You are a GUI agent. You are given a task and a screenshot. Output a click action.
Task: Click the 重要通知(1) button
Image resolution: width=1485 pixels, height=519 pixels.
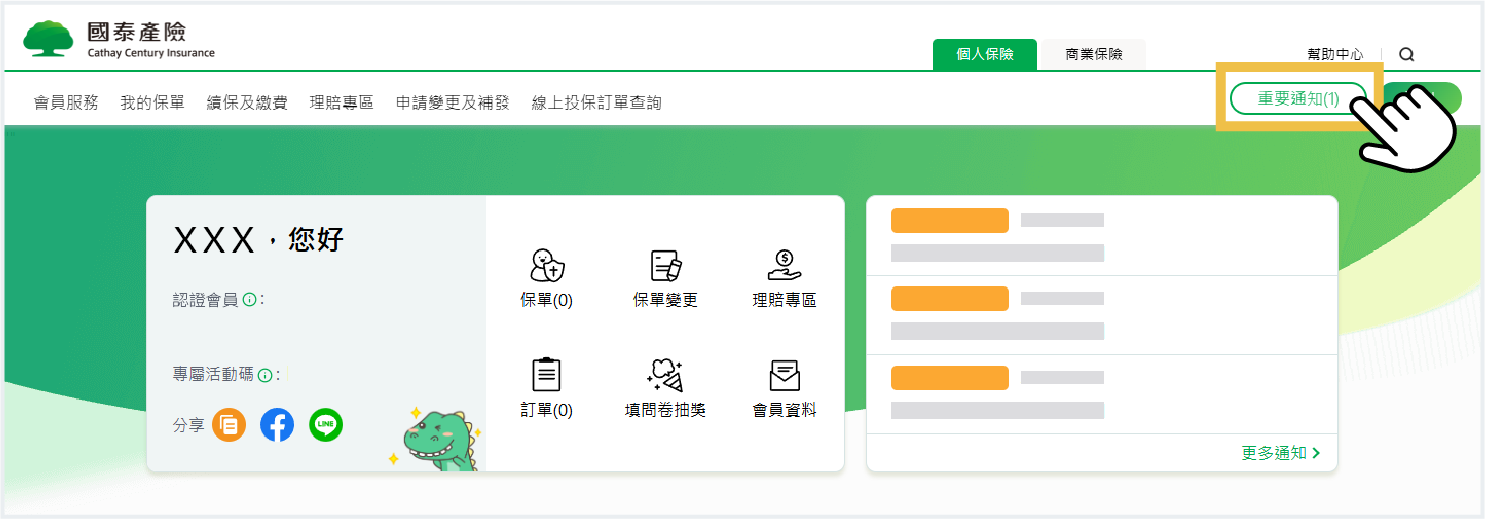pyautogui.click(x=1298, y=98)
